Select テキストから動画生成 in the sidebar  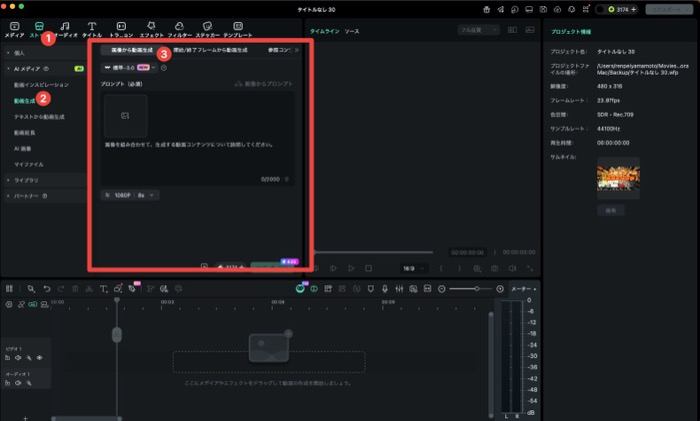click(39, 117)
